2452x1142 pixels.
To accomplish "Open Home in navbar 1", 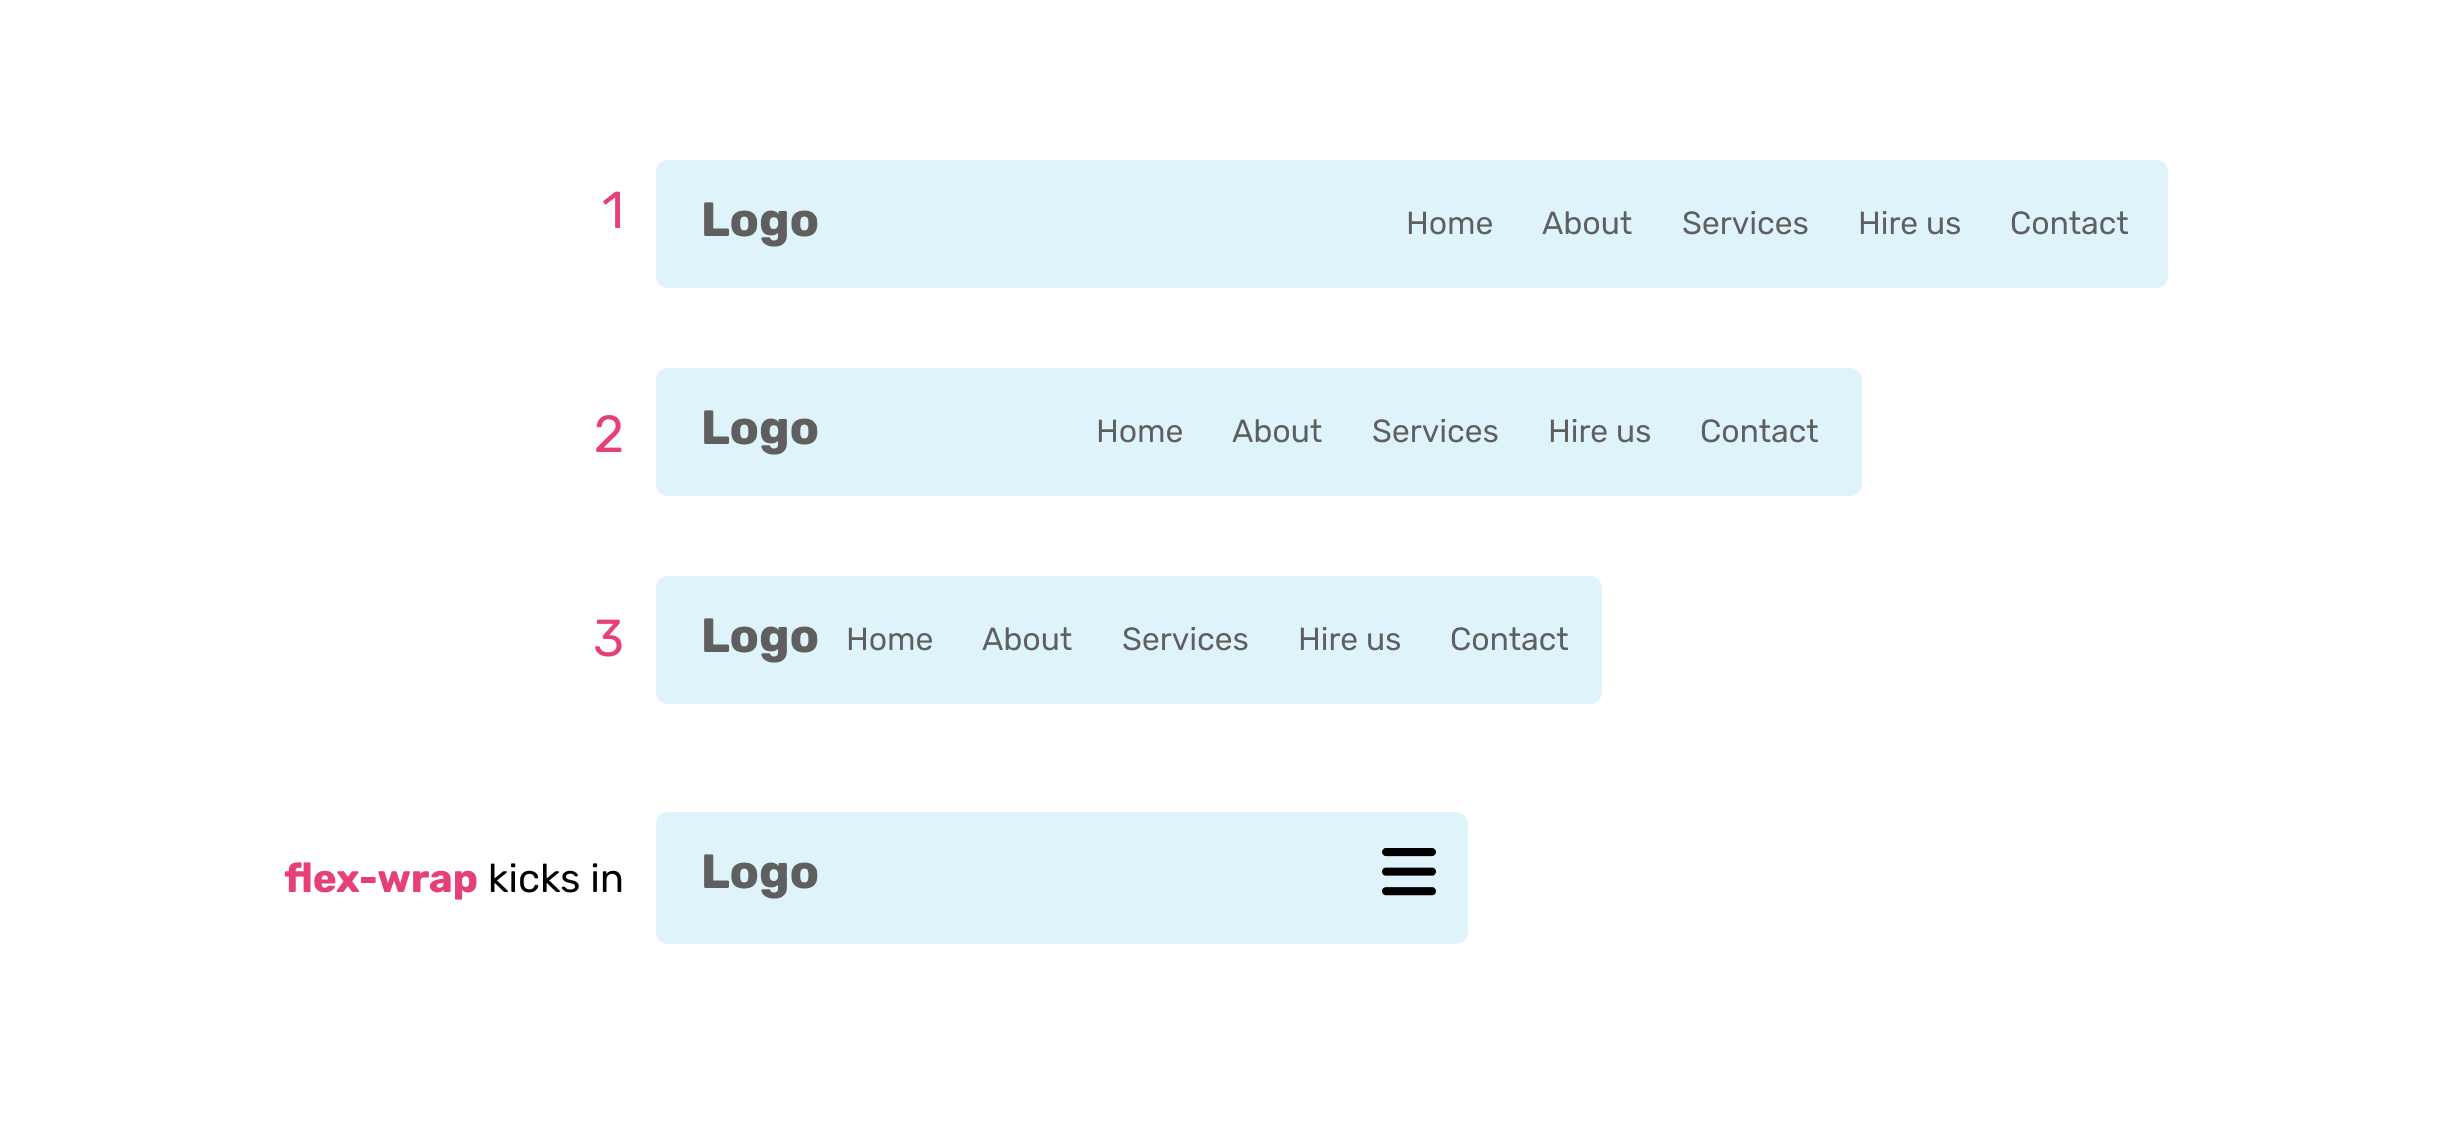I will click(1449, 223).
